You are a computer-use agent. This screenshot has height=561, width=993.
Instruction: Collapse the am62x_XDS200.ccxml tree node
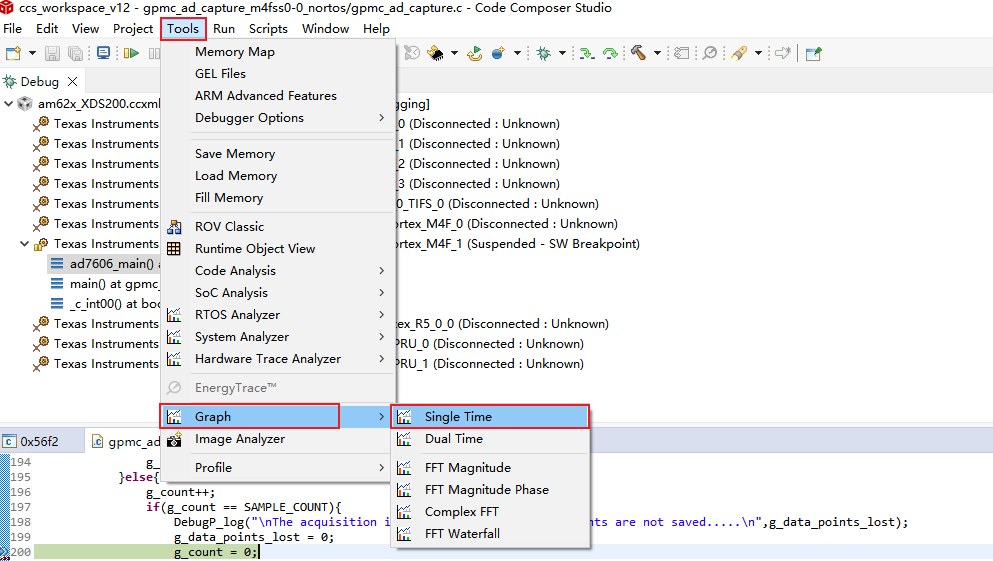pos(8,103)
